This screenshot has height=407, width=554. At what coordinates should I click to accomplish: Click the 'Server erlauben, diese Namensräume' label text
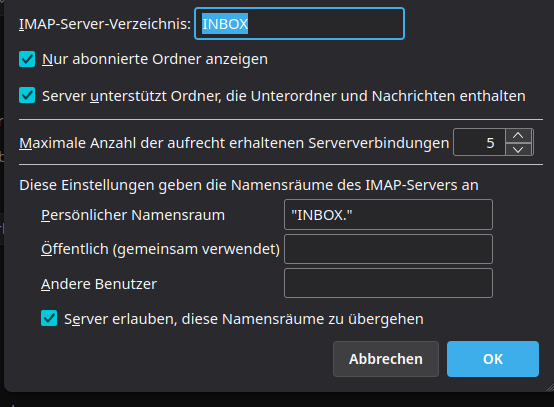click(244, 319)
